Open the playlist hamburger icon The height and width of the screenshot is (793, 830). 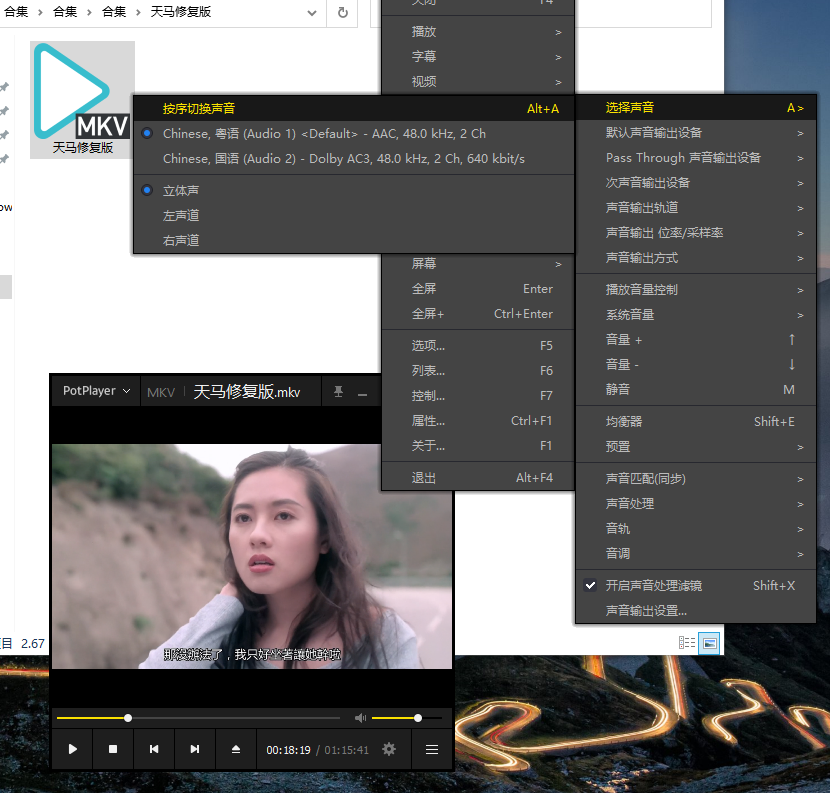[432, 749]
